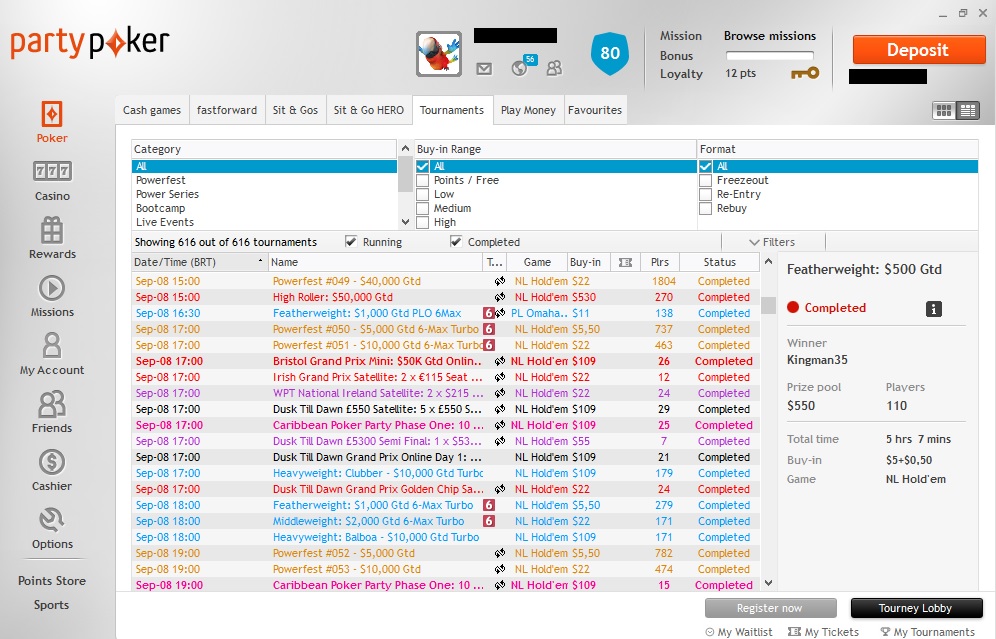This screenshot has width=996, height=639.
Task: Click the ticket column header icon
Action: [x=625, y=262]
